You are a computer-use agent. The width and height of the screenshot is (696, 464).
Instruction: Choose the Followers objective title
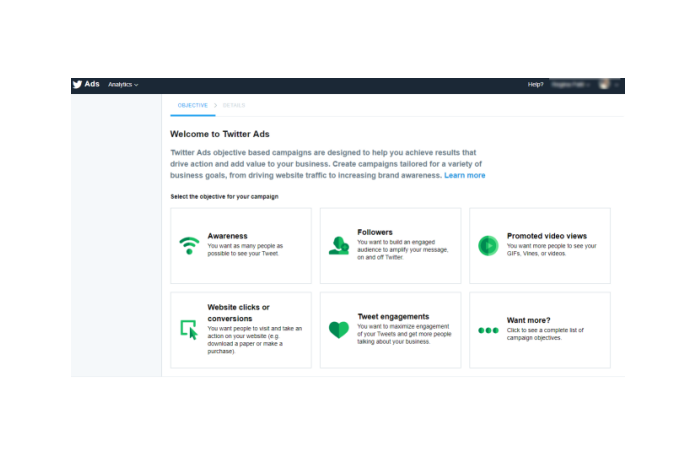pyautogui.click(x=375, y=232)
